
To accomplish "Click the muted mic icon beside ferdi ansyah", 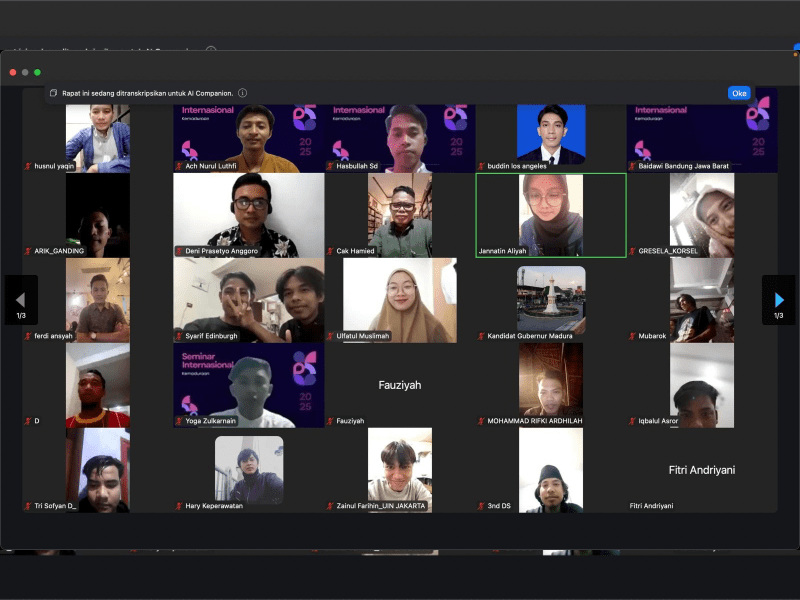I will pos(28,336).
